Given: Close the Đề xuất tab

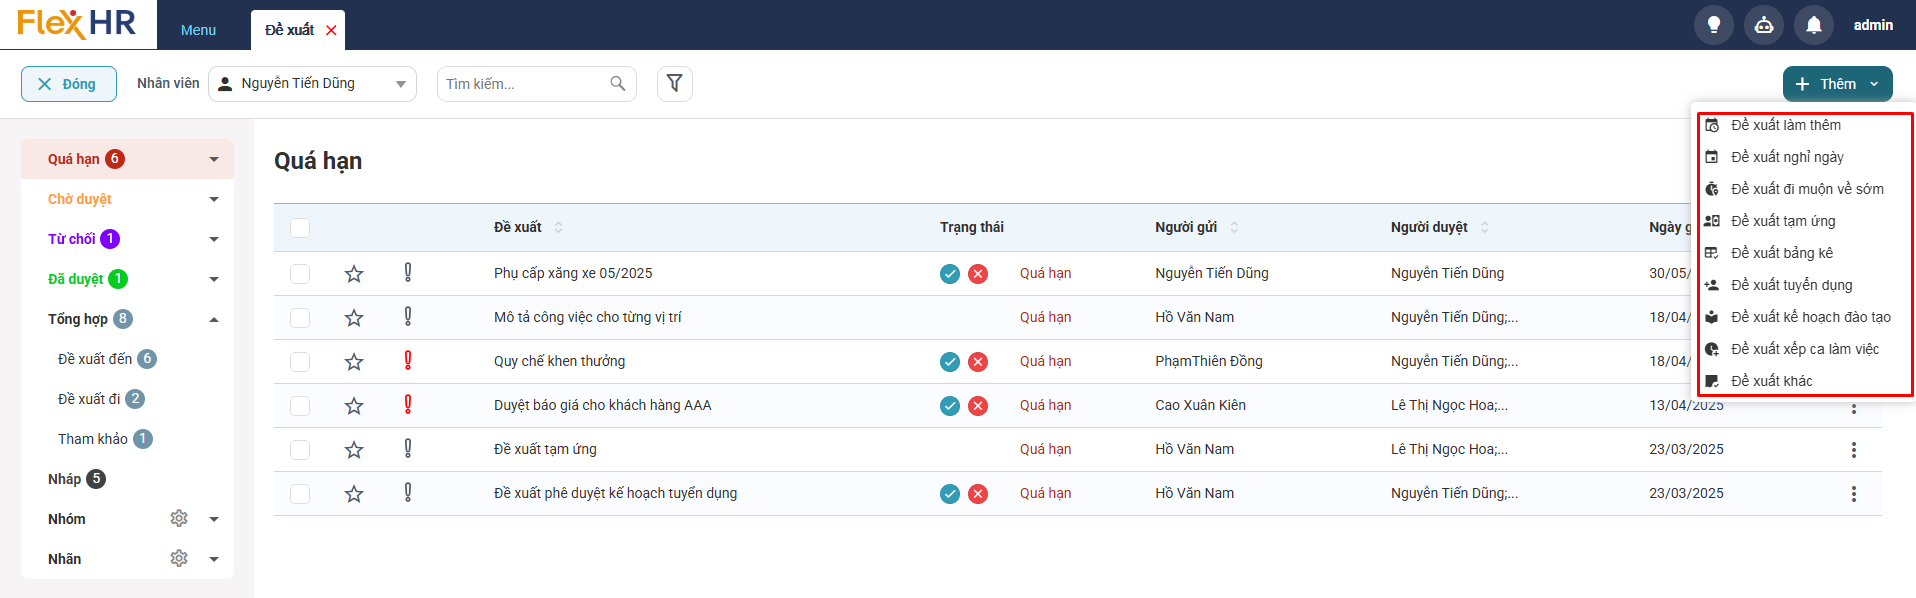Looking at the screenshot, I should pos(331,30).
